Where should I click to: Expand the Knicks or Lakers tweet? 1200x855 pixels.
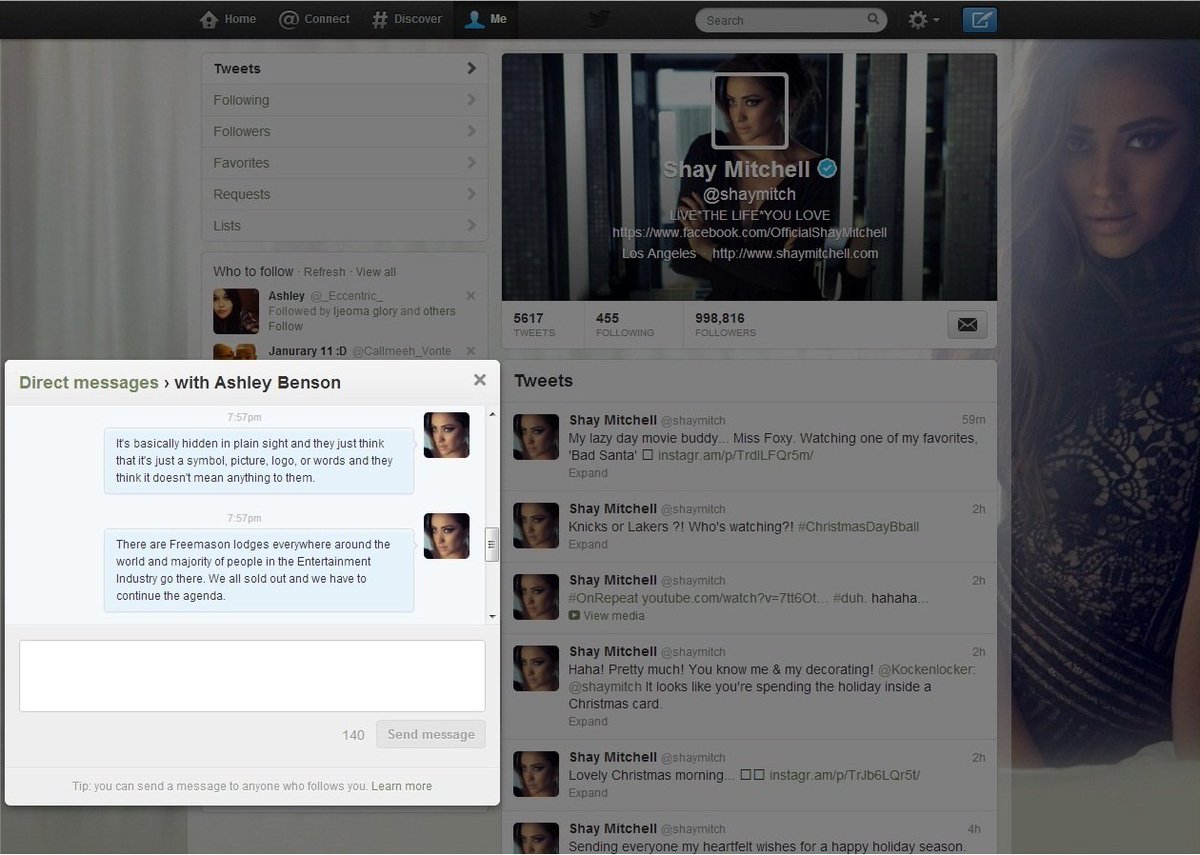coord(588,545)
